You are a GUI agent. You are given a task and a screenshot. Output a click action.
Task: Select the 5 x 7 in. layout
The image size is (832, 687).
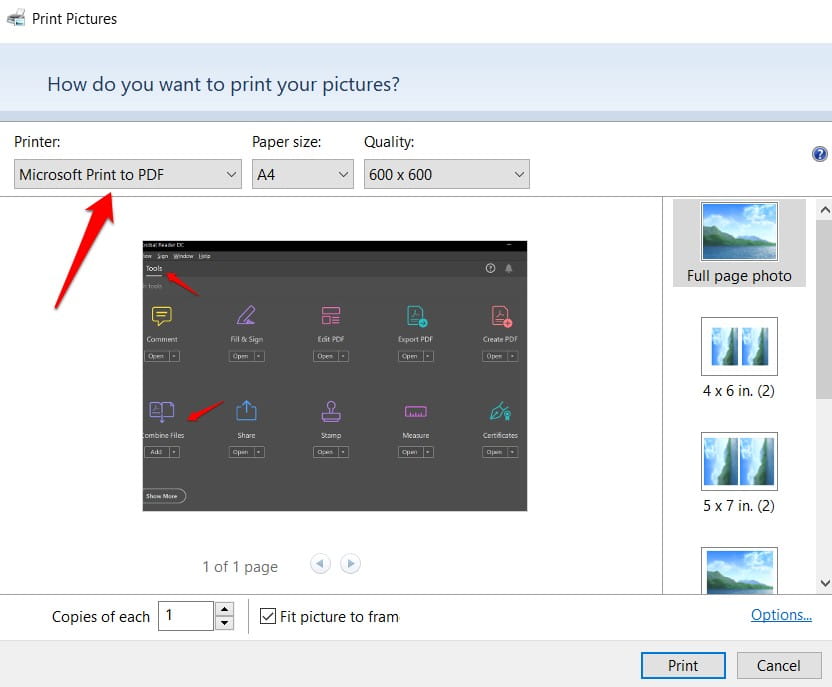click(x=739, y=461)
